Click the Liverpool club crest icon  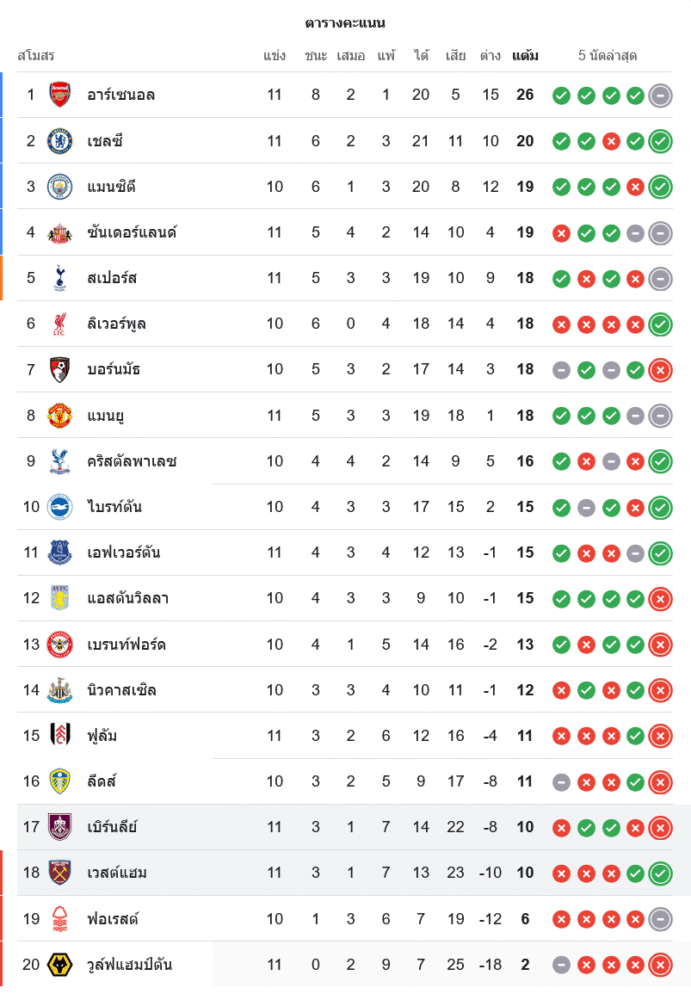(x=60, y=324)
